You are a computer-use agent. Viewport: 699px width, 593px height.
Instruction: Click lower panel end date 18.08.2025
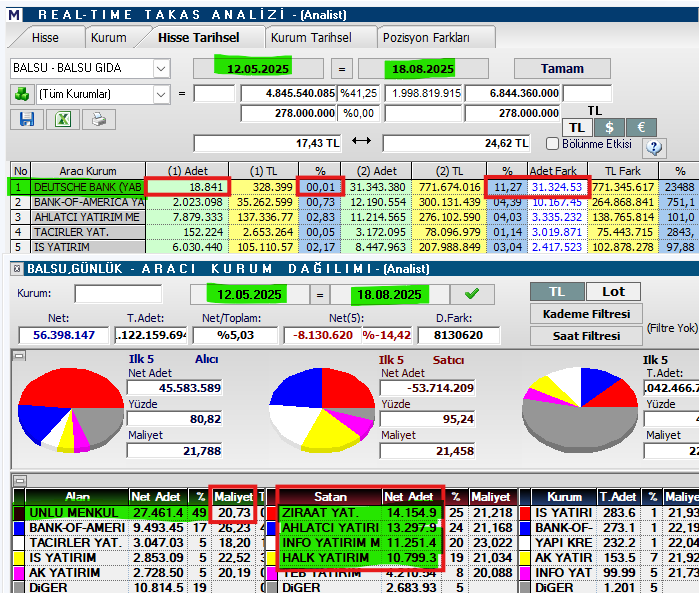click(x=389, y=294)
